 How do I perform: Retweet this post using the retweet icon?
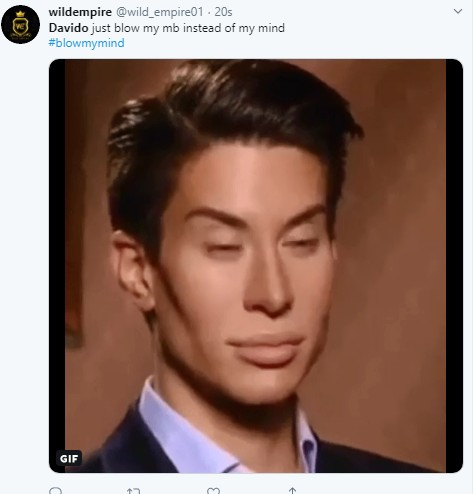tap(133, 491)
